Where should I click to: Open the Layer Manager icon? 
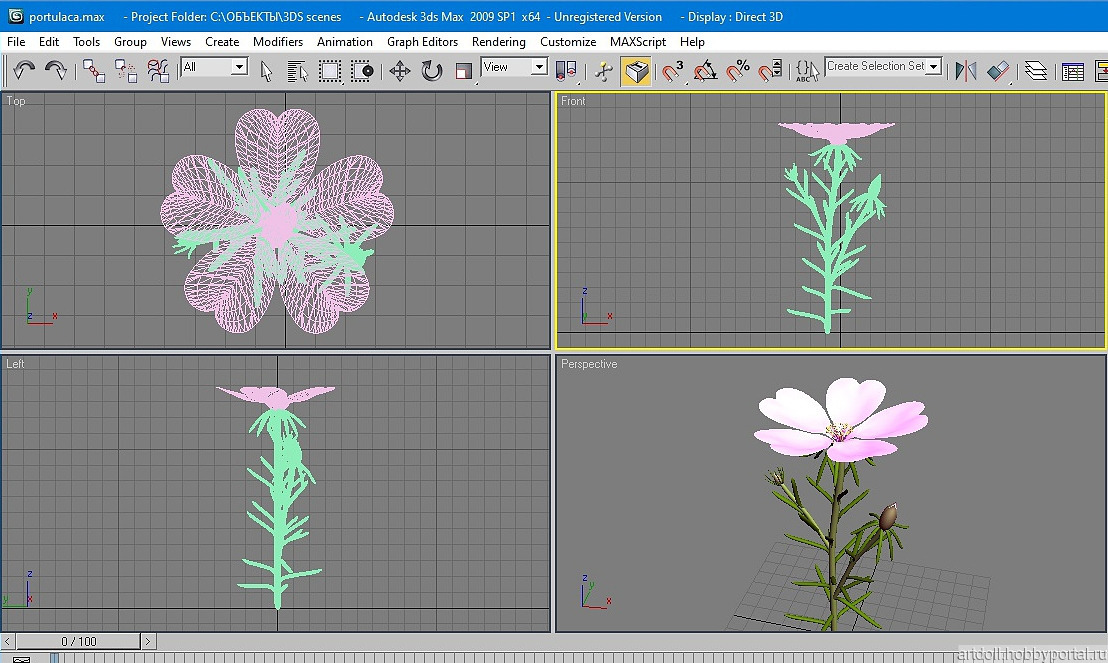point(1036,71)
